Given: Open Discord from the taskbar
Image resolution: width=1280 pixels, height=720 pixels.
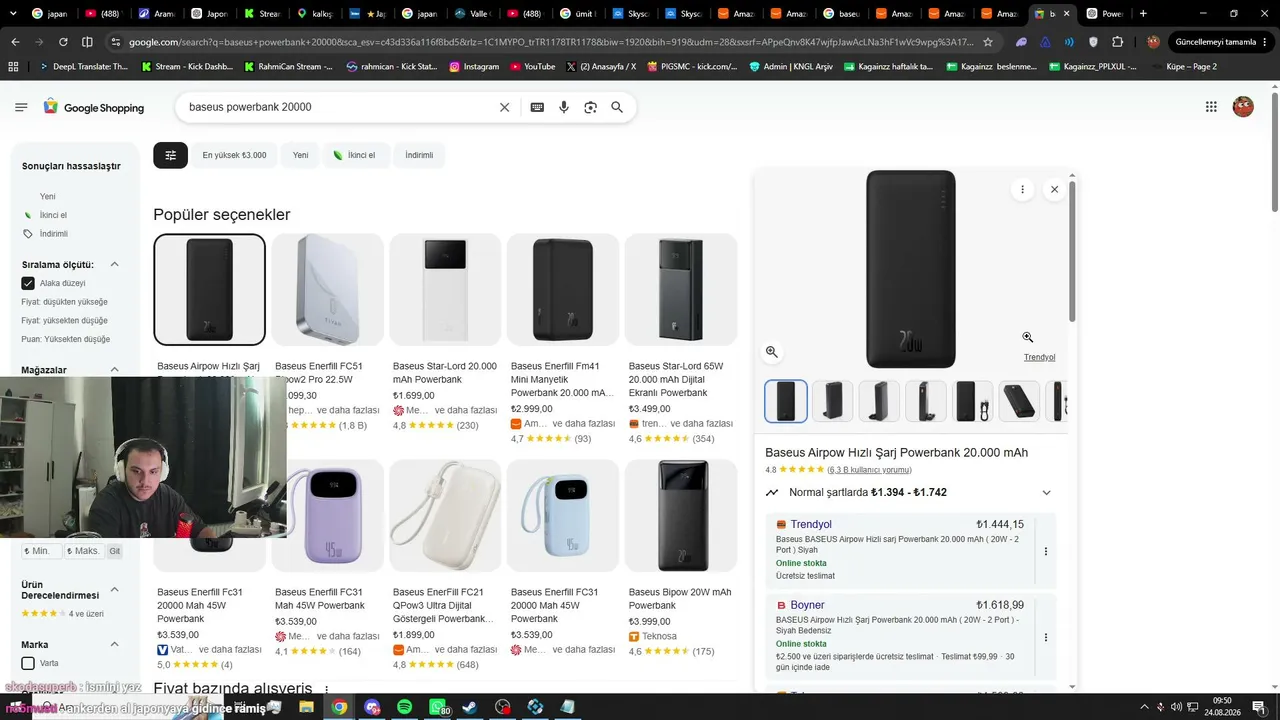Looking at the screenshot, I should tap(372, 707).
